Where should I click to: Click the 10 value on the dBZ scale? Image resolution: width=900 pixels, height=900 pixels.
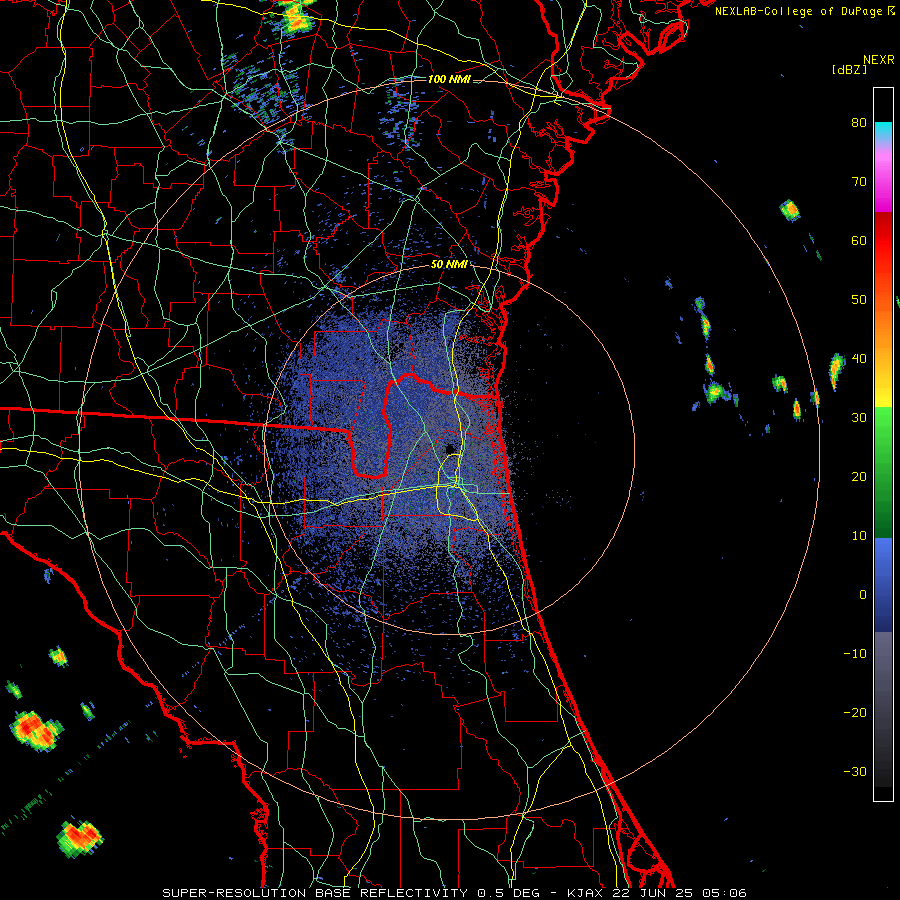(x=859, y=536)
